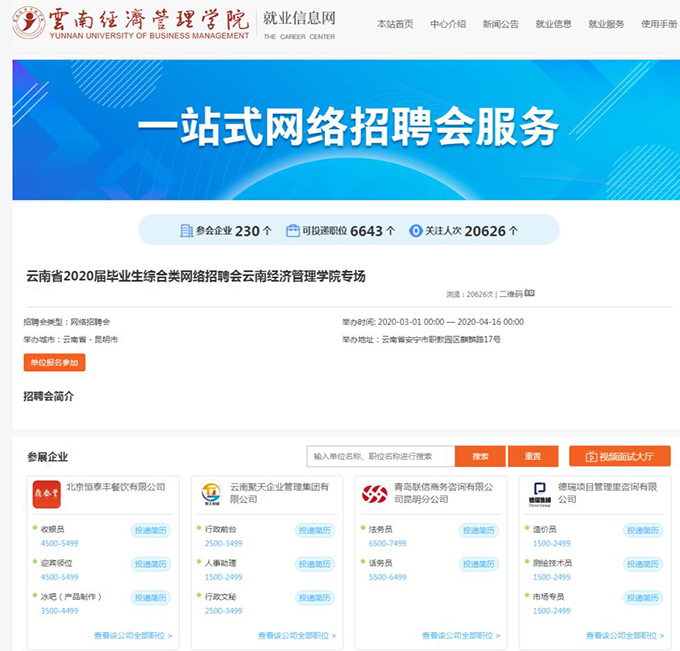Open the 人事助理 job title
680x651 pixels.
(220, 563)
